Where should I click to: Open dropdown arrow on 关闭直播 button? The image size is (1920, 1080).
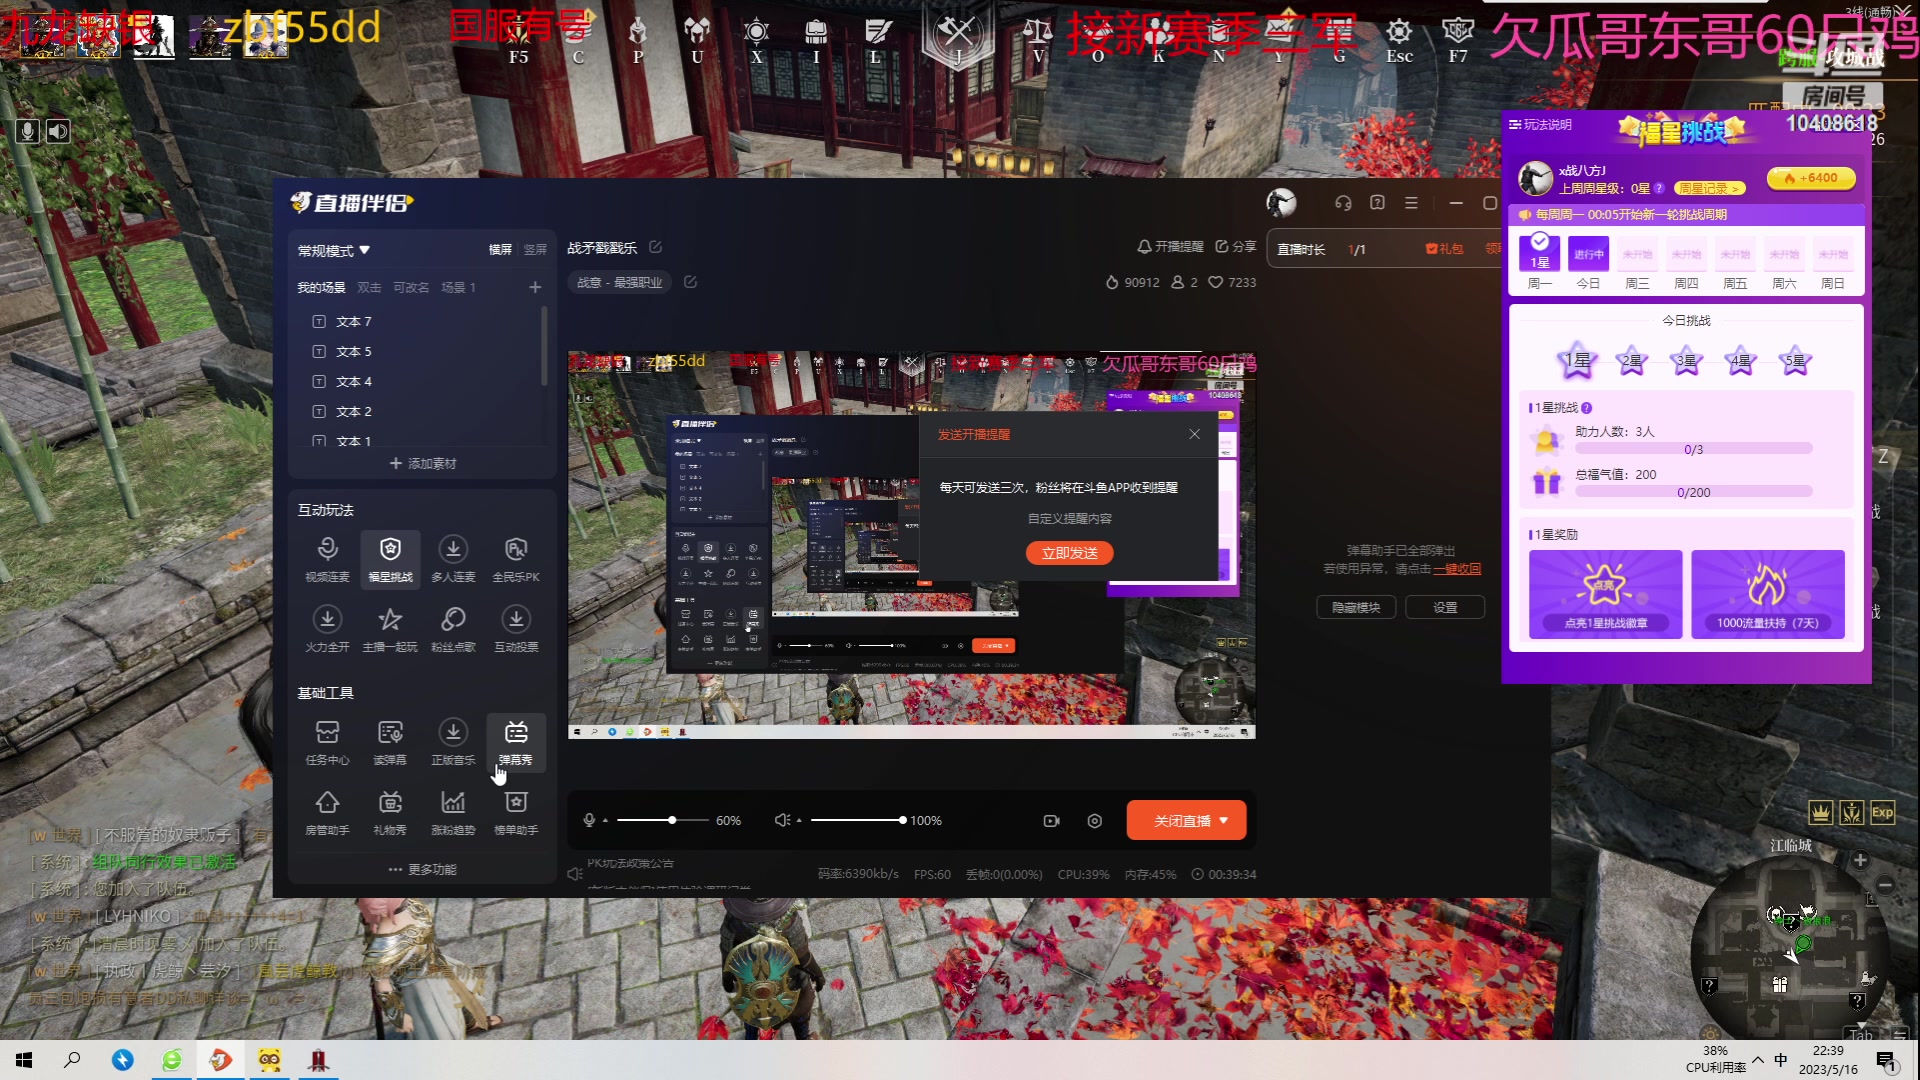[1224, 820]
